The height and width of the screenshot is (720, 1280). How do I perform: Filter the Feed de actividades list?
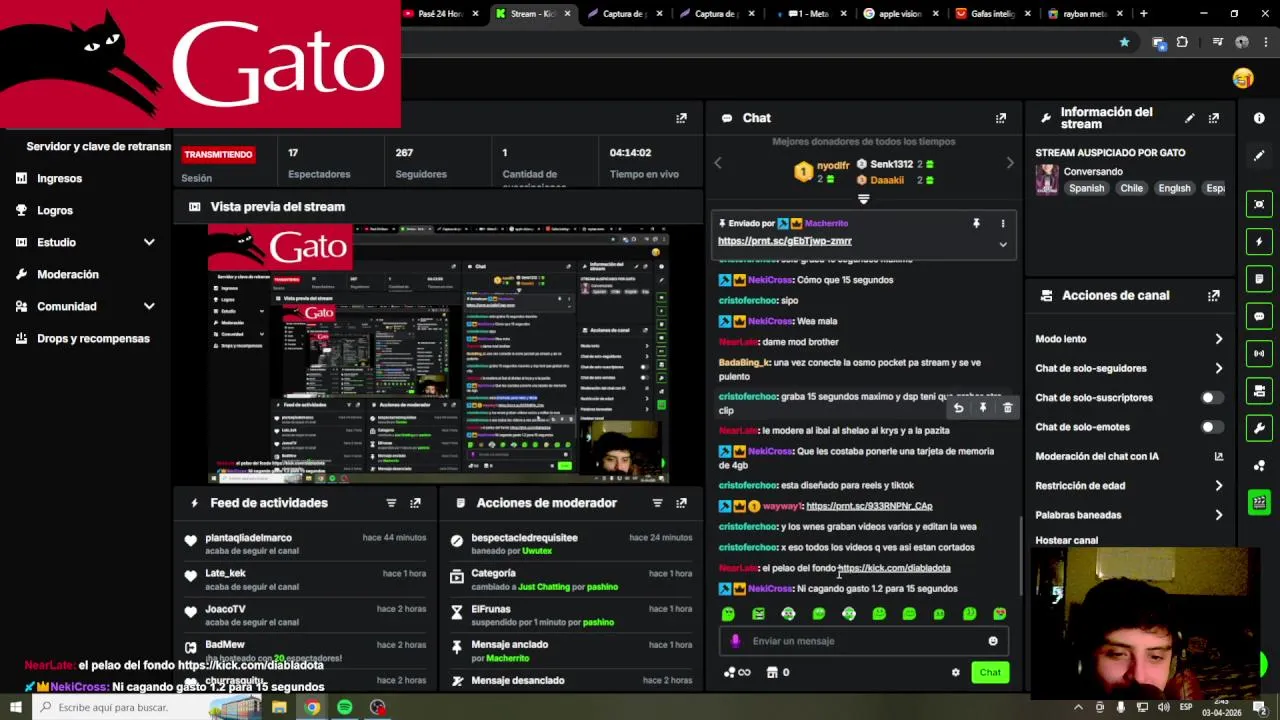point(391,503)
